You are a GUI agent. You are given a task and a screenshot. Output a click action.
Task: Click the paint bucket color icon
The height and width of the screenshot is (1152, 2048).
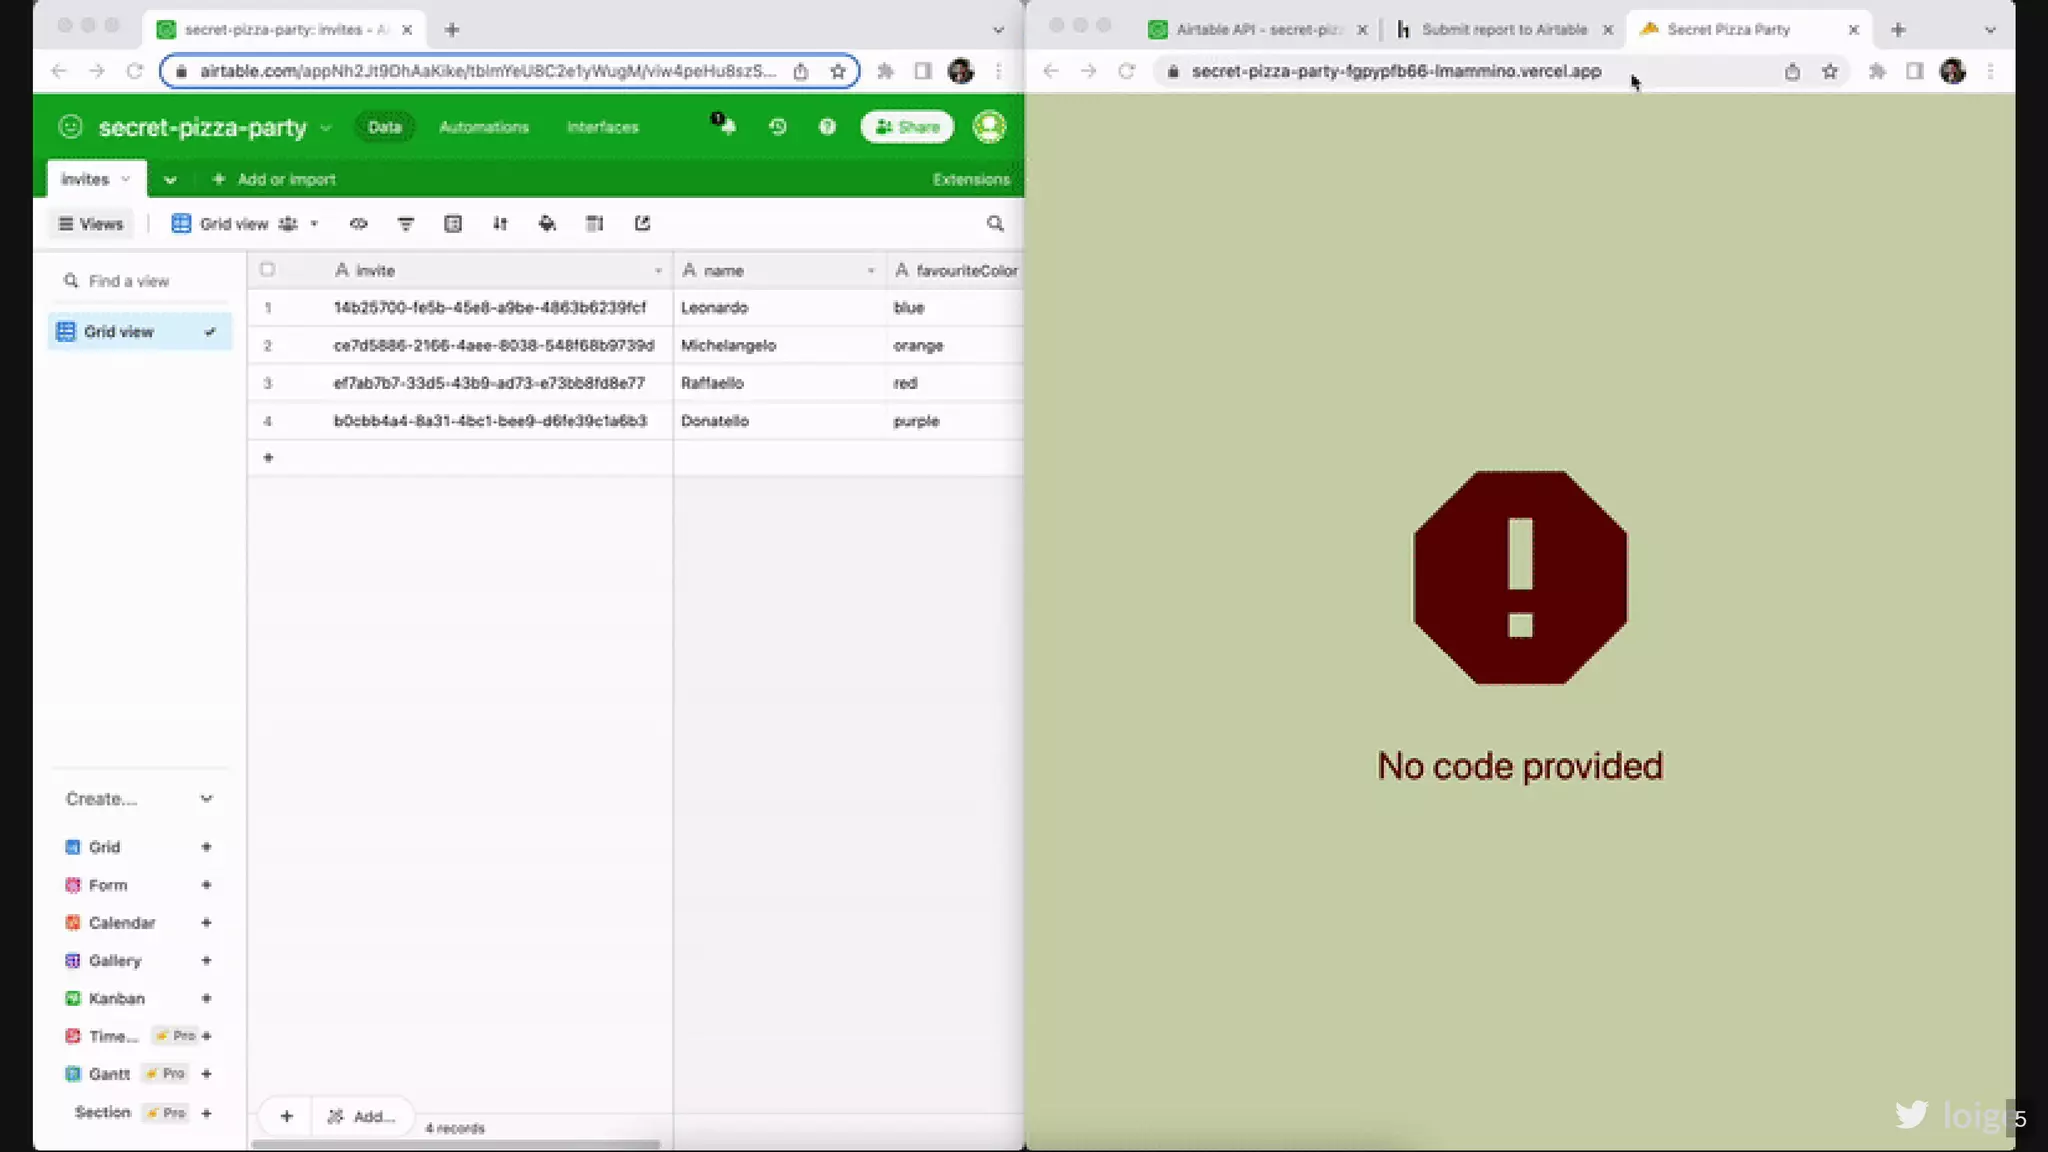[x=547, y=224]
